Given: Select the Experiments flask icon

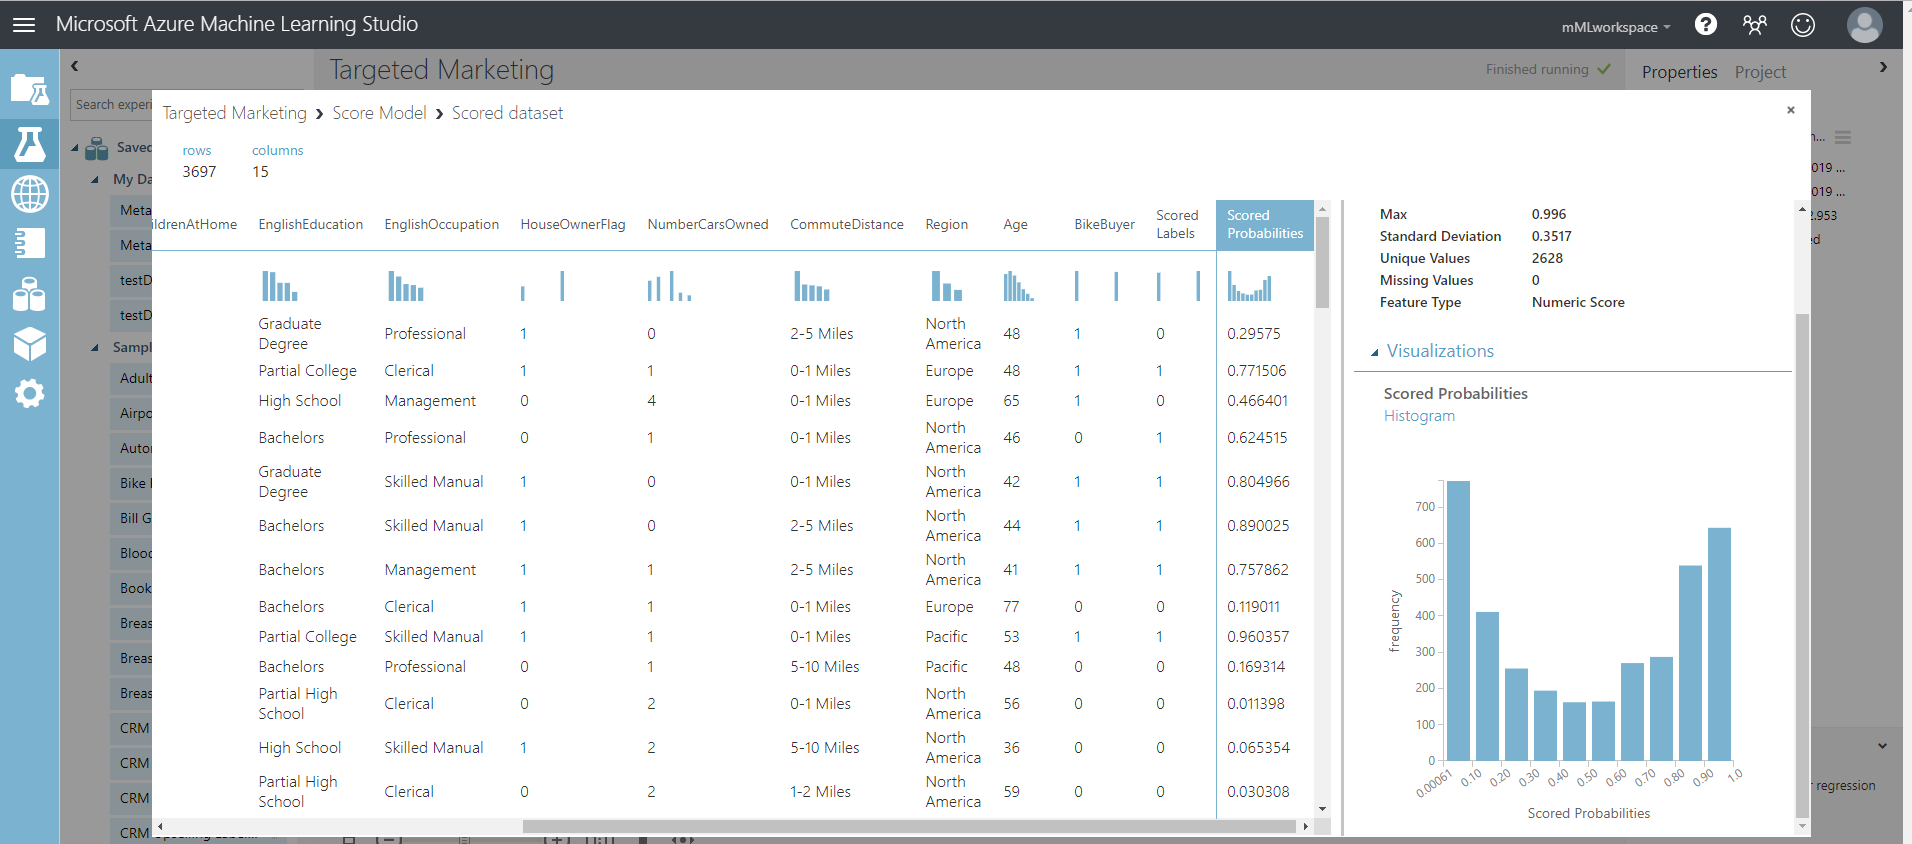Looking at the screenshot, I should (29, 145).
